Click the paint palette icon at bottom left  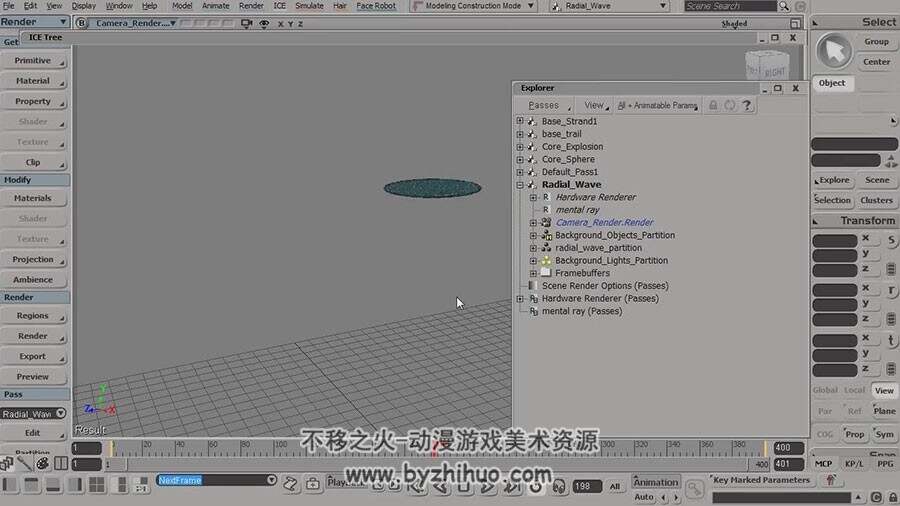coord(42,463)
